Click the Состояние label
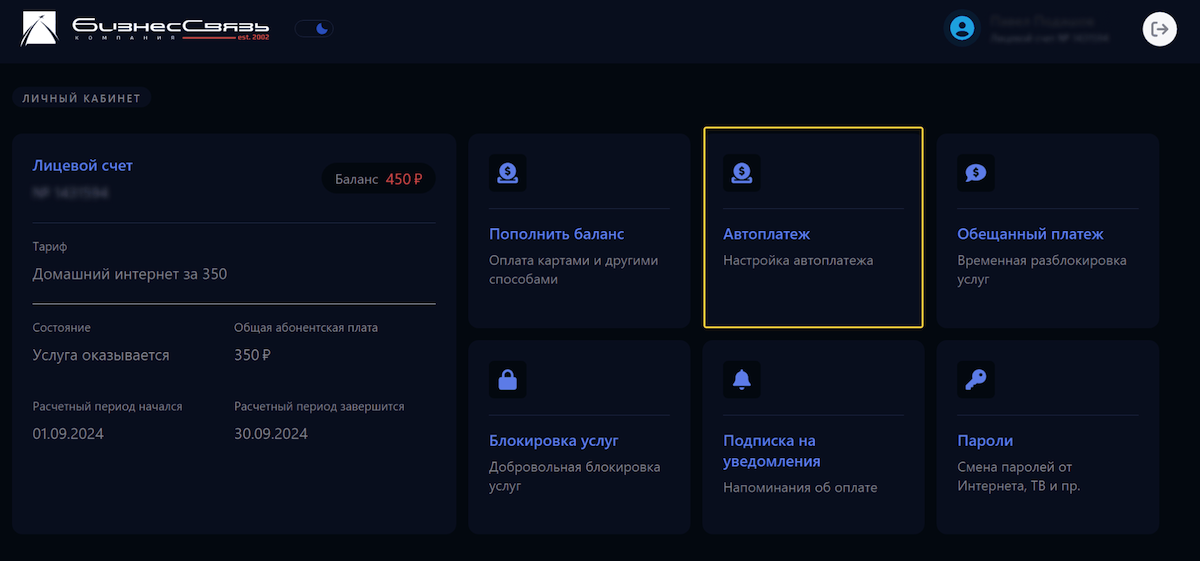This screenshot has width=1200, height=561. pyautogui.click(x=62, y=327)
